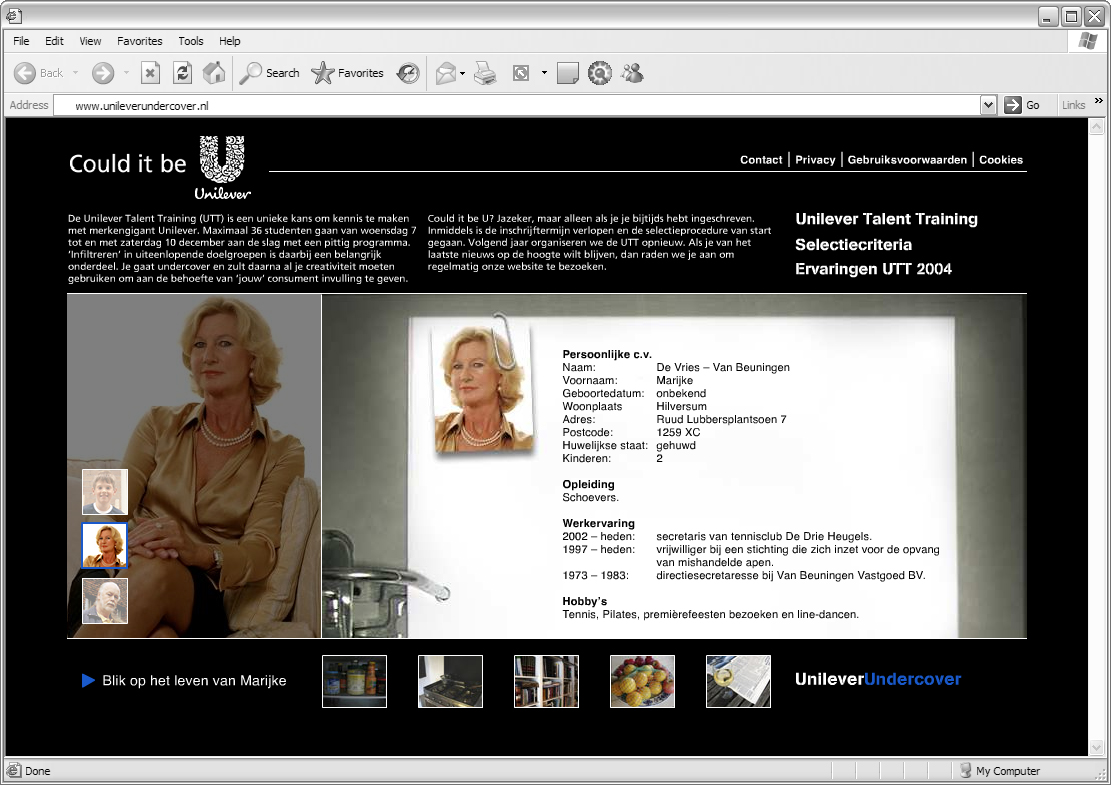View the newspaper photo thumbnail
1111x785 pixels.
tap(738, 681)
